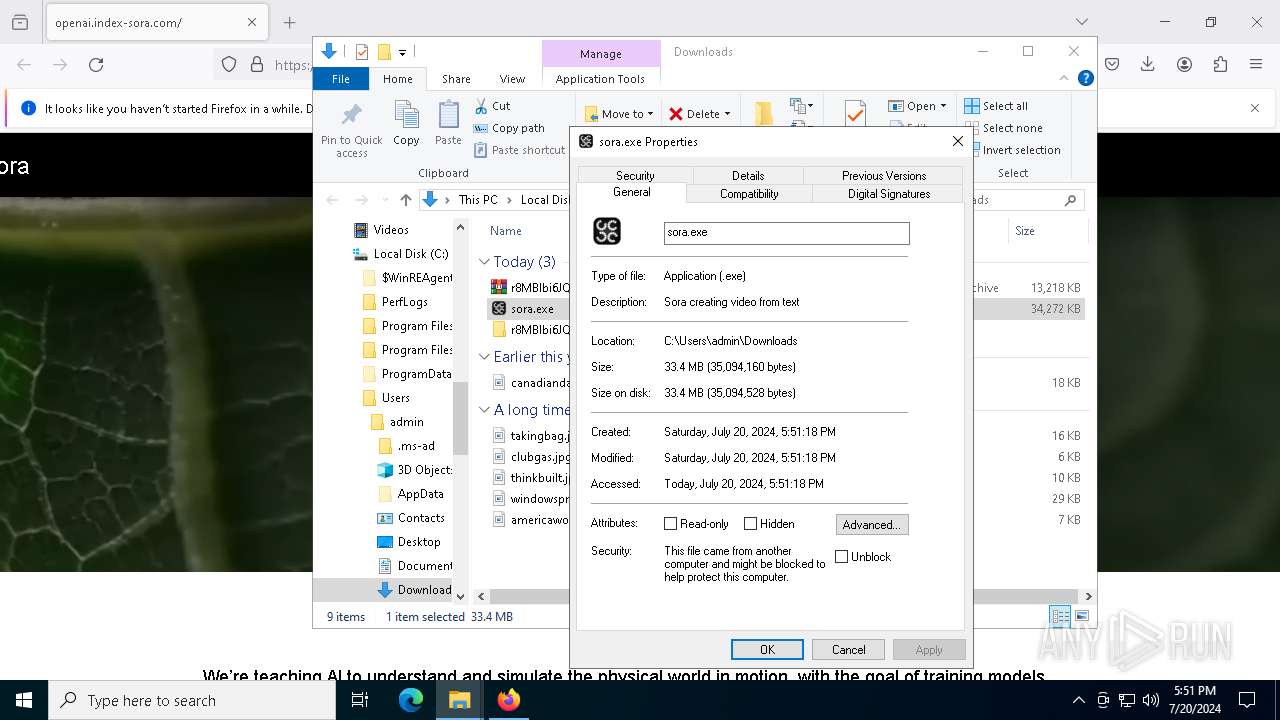
Task: Switch to large icons view in status bar
Action: pyautogui.click(x=1081, y=616)
